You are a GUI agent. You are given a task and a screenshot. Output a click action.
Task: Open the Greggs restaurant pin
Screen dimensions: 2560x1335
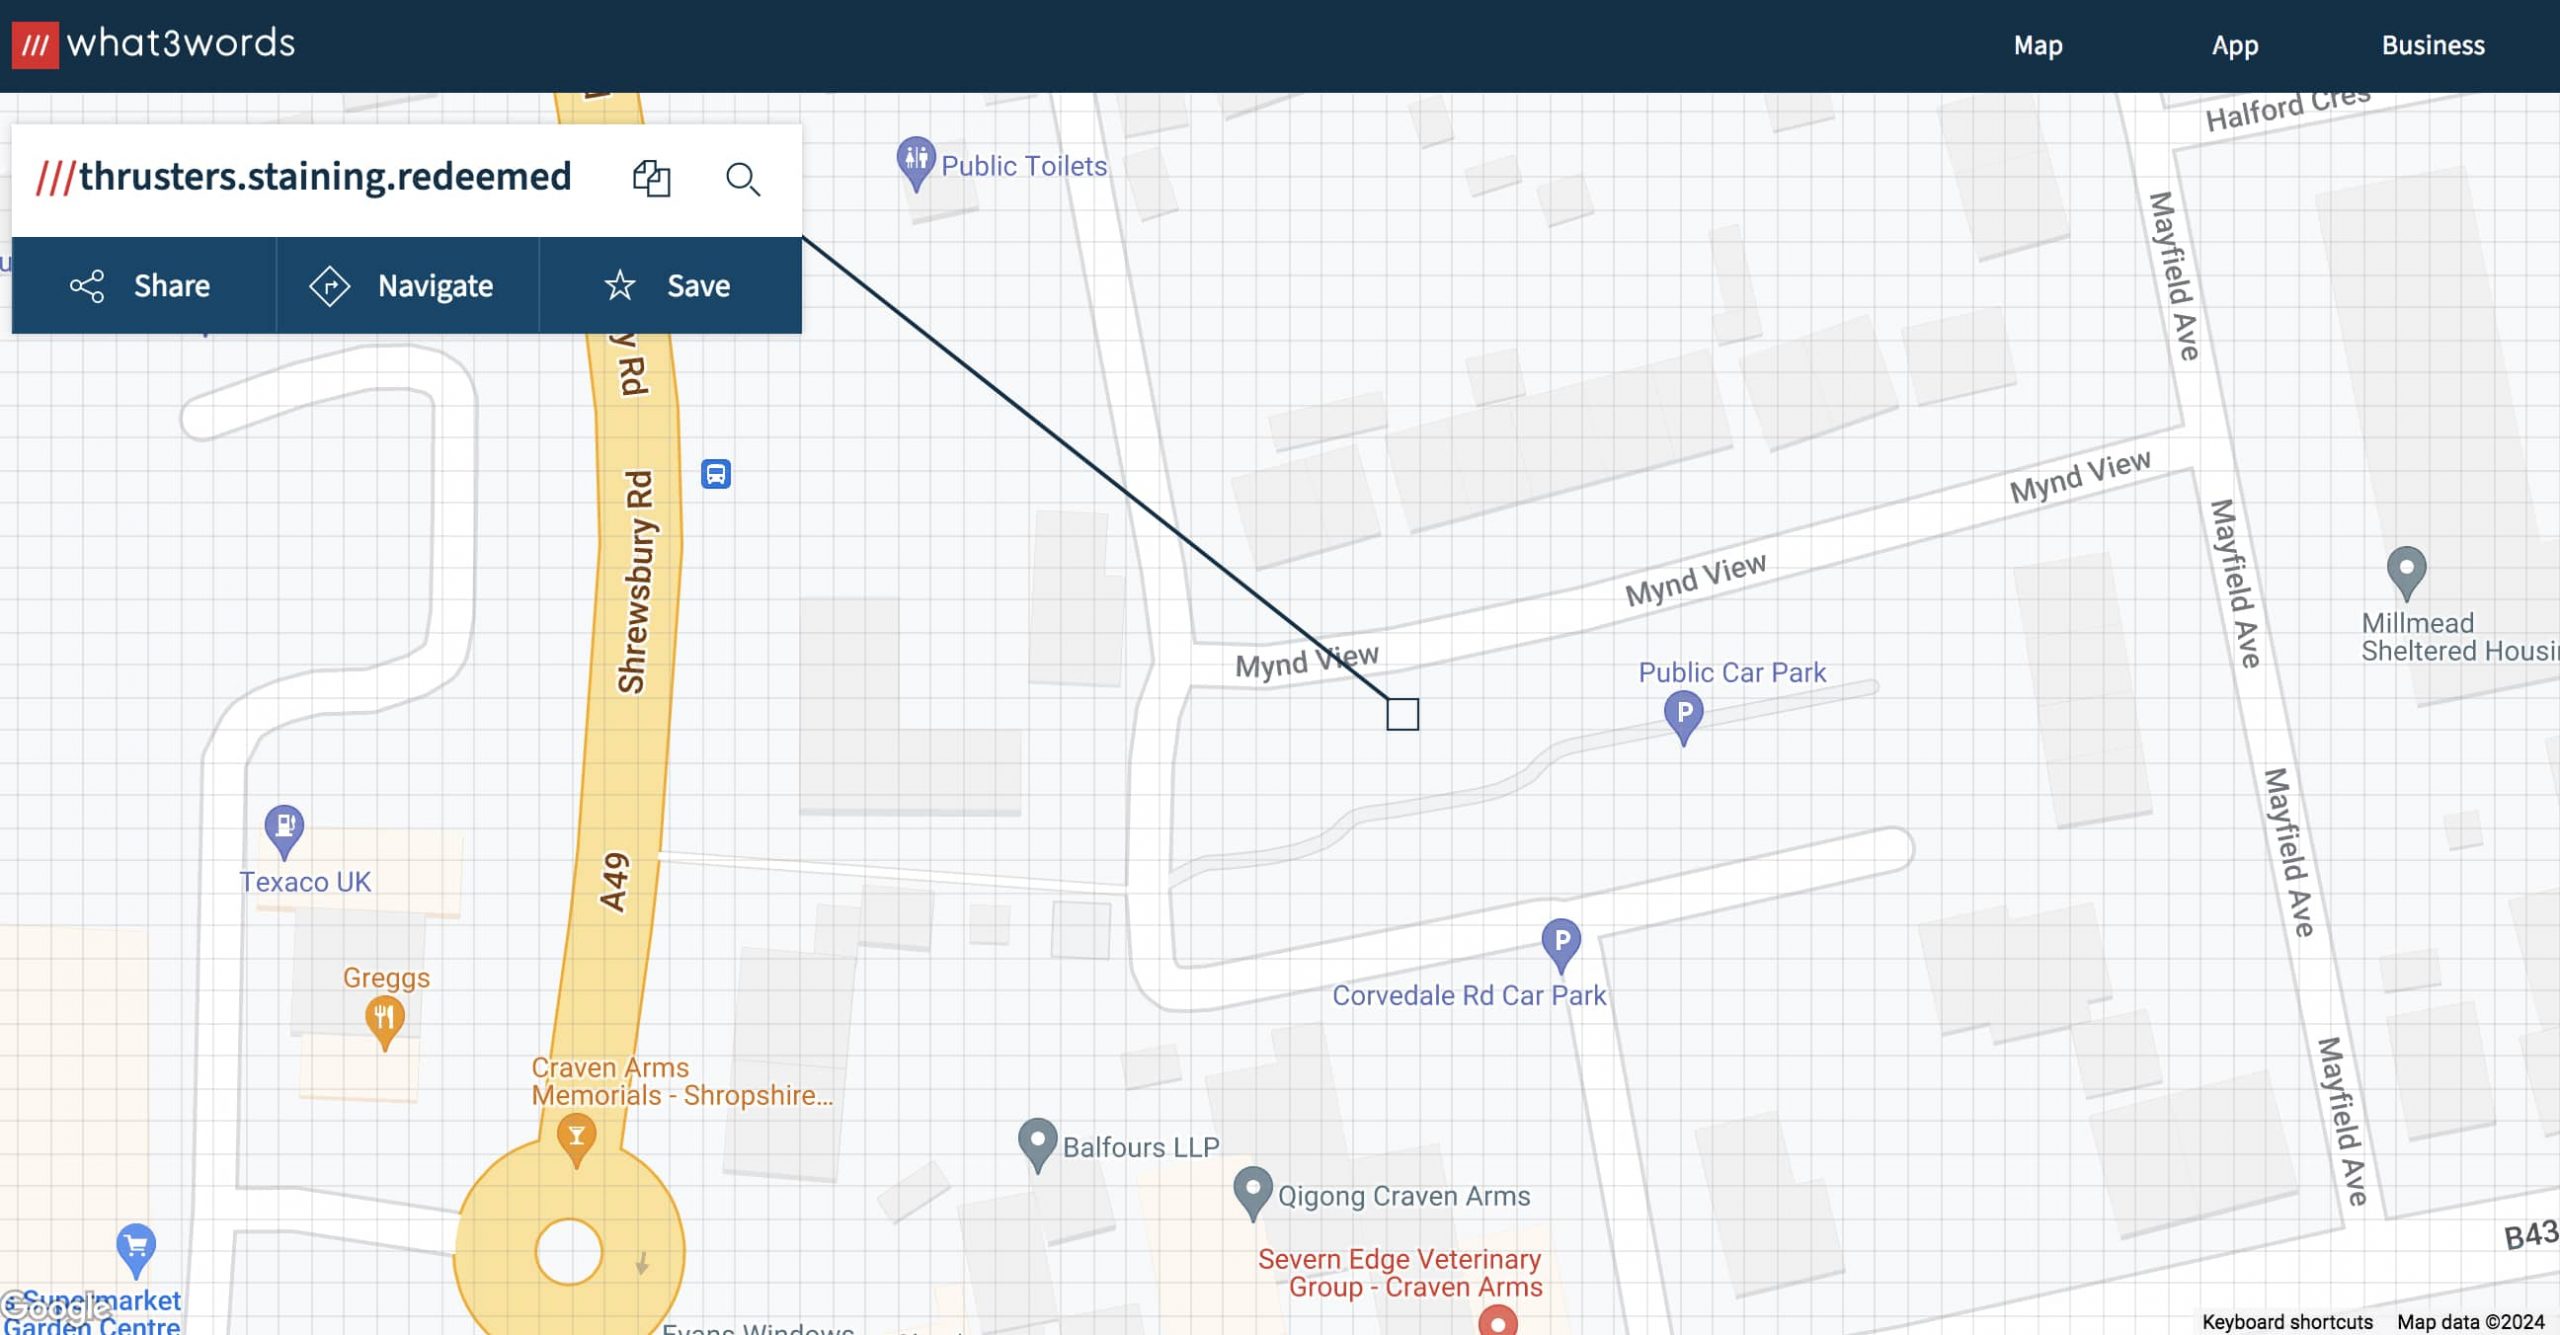point(384,1023)
